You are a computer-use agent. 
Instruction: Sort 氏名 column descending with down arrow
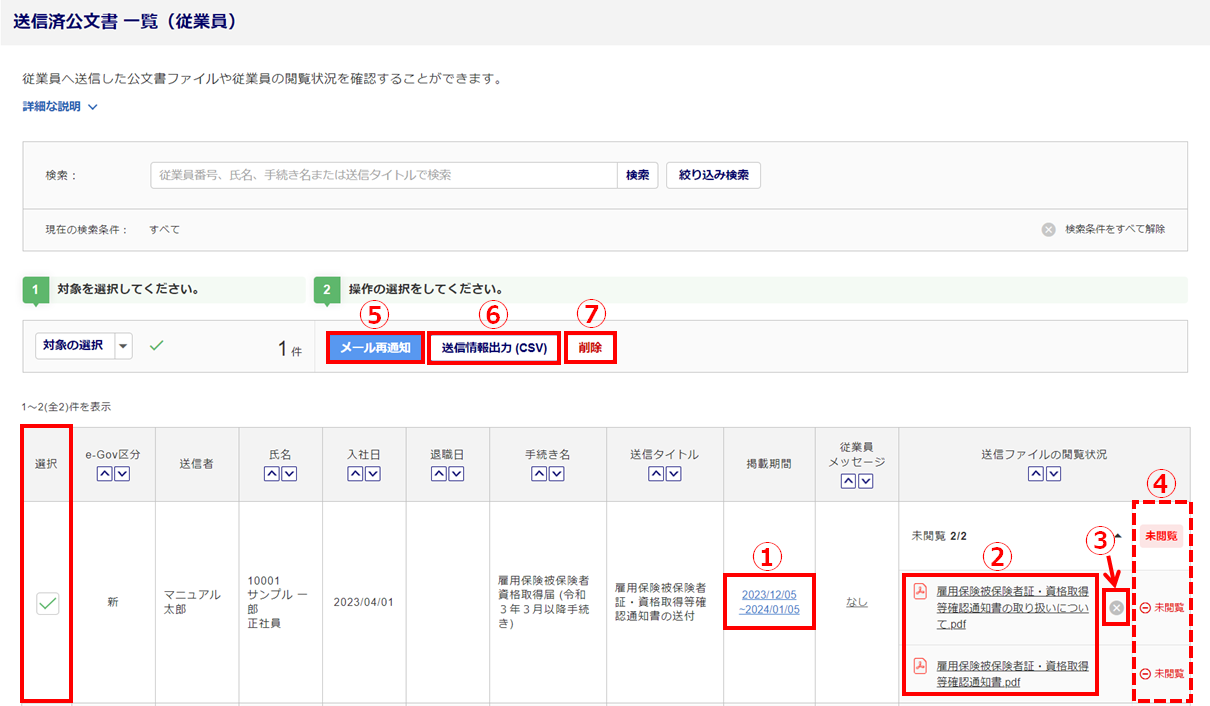coord(289,474)
